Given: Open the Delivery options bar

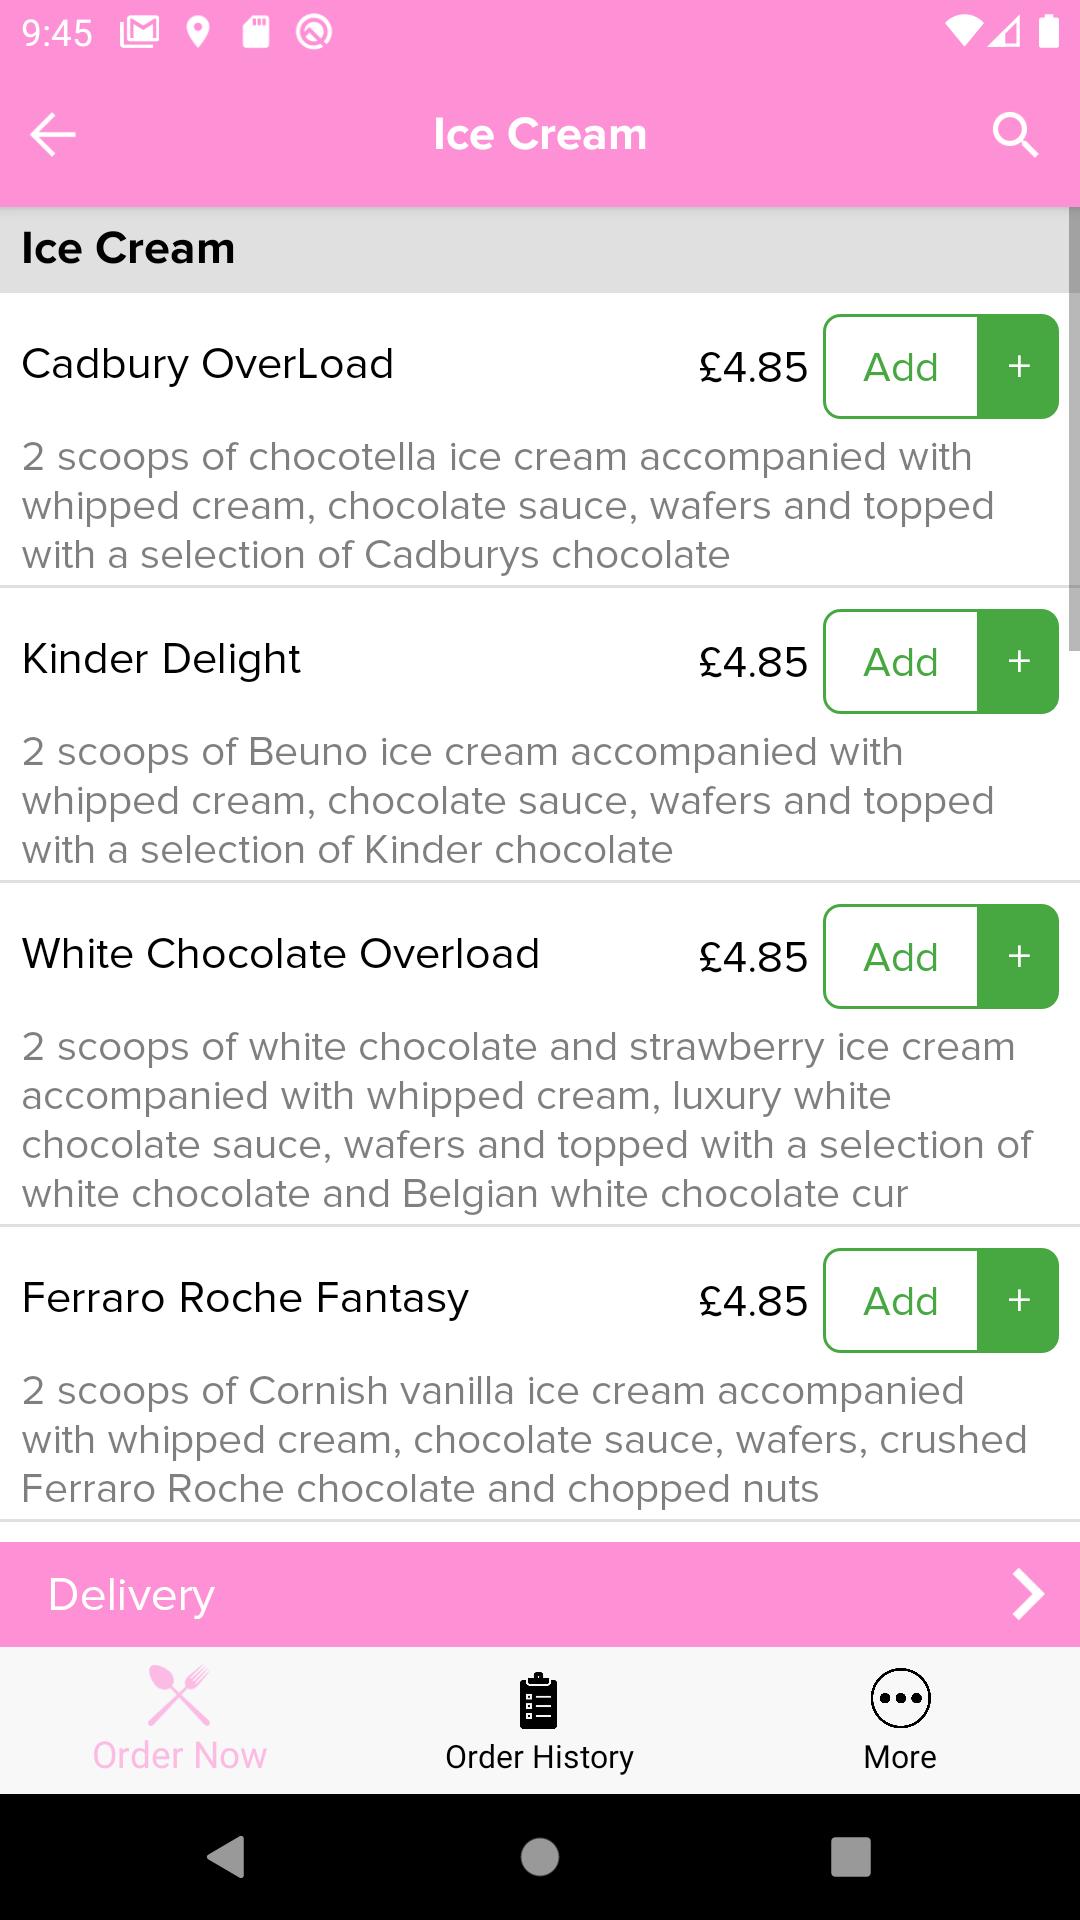Looking at the screenshot, I should click(540, 1594).
